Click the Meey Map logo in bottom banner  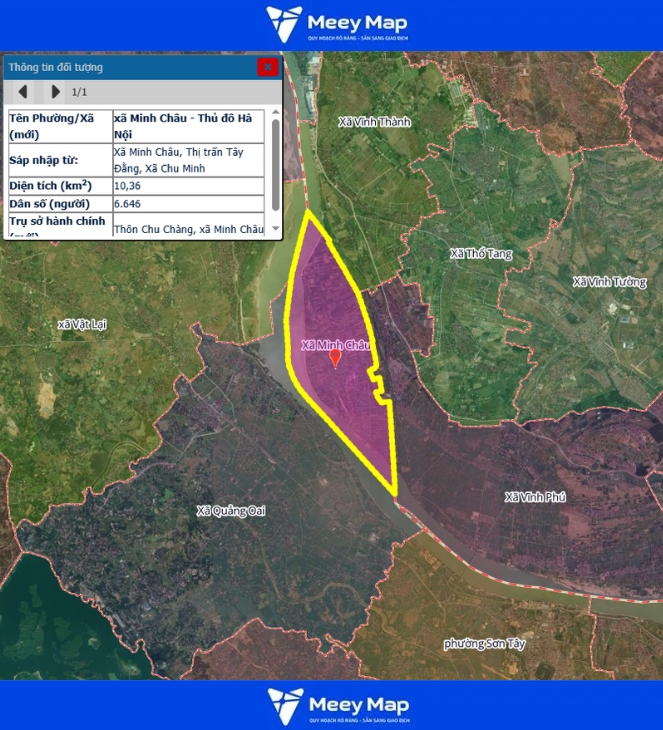(x=336, y=705)
